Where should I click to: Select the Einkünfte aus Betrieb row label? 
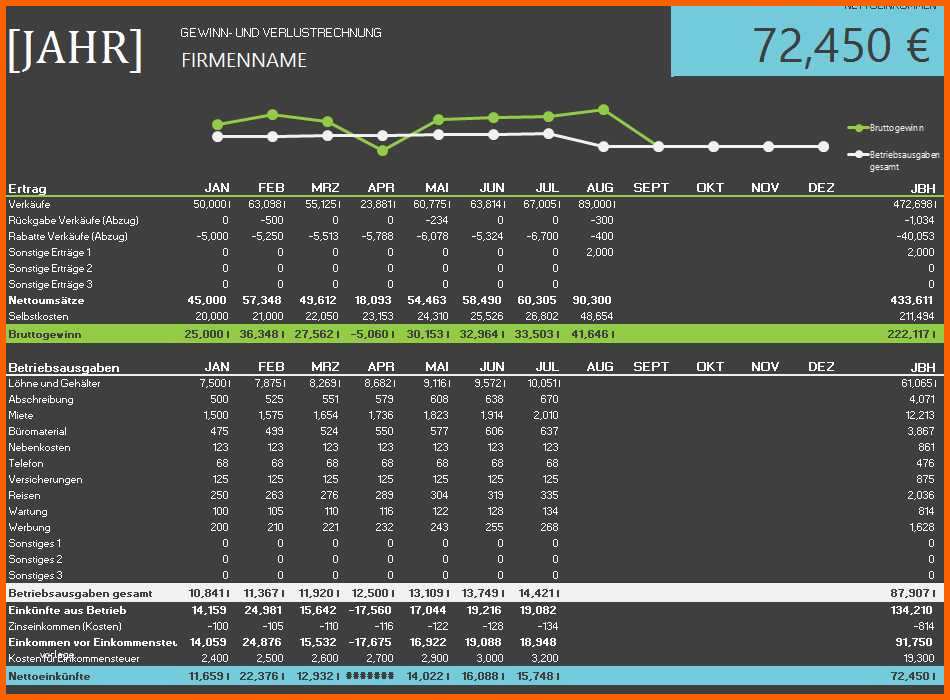tap(67, 610)
